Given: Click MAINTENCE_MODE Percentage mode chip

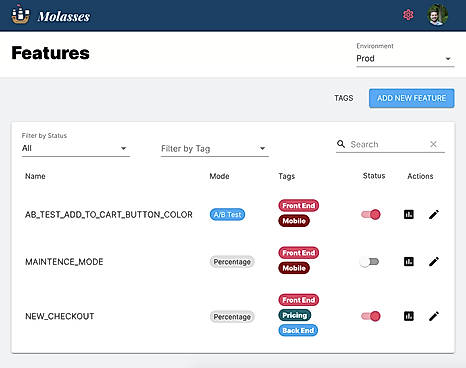Looking at the screenshot, I should pos(232,262).
